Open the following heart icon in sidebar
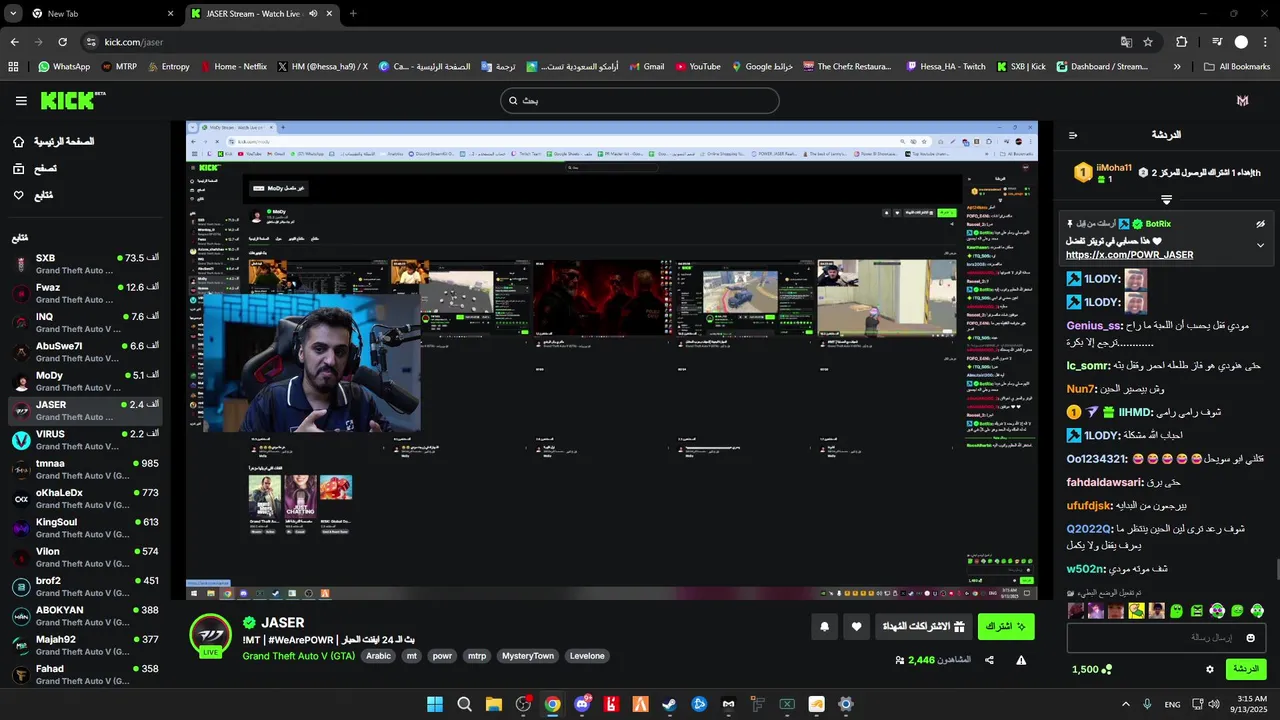 (x=18, y=195)
